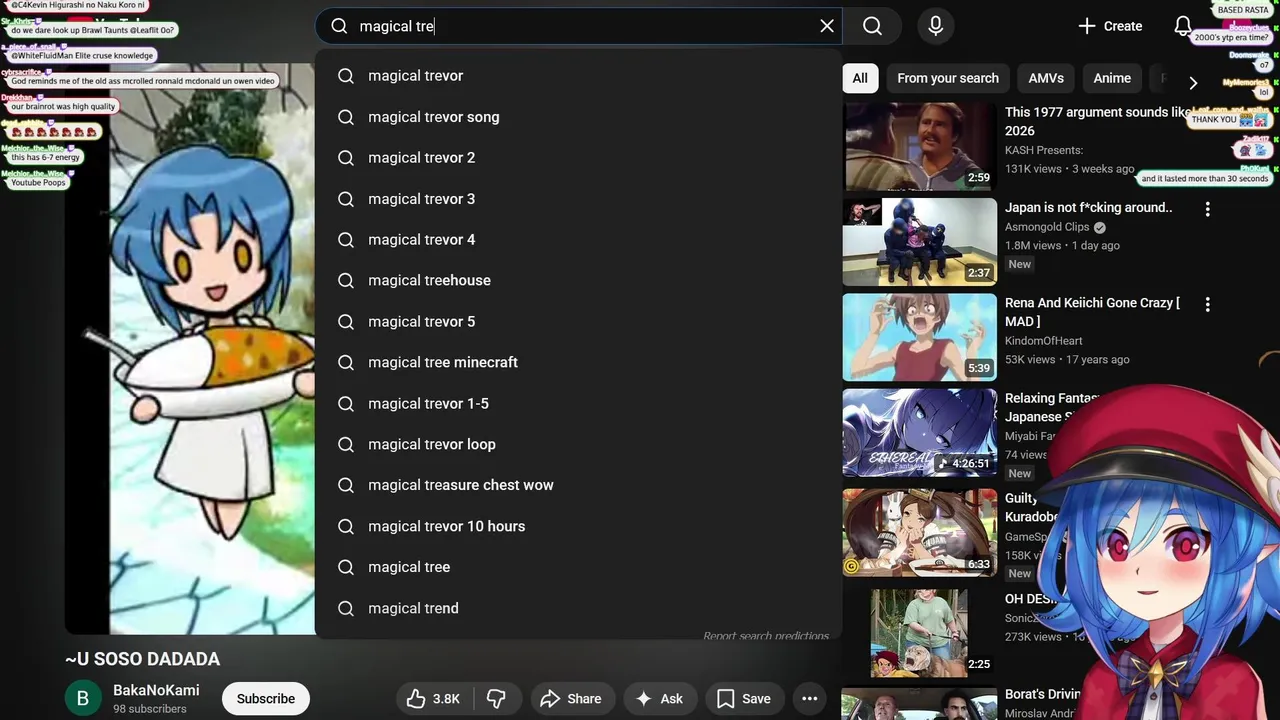Viewport: 1280px width, 720px height.
Task: Select suggestion "magical trevor 3"
Action: click(x=579, y=199)
